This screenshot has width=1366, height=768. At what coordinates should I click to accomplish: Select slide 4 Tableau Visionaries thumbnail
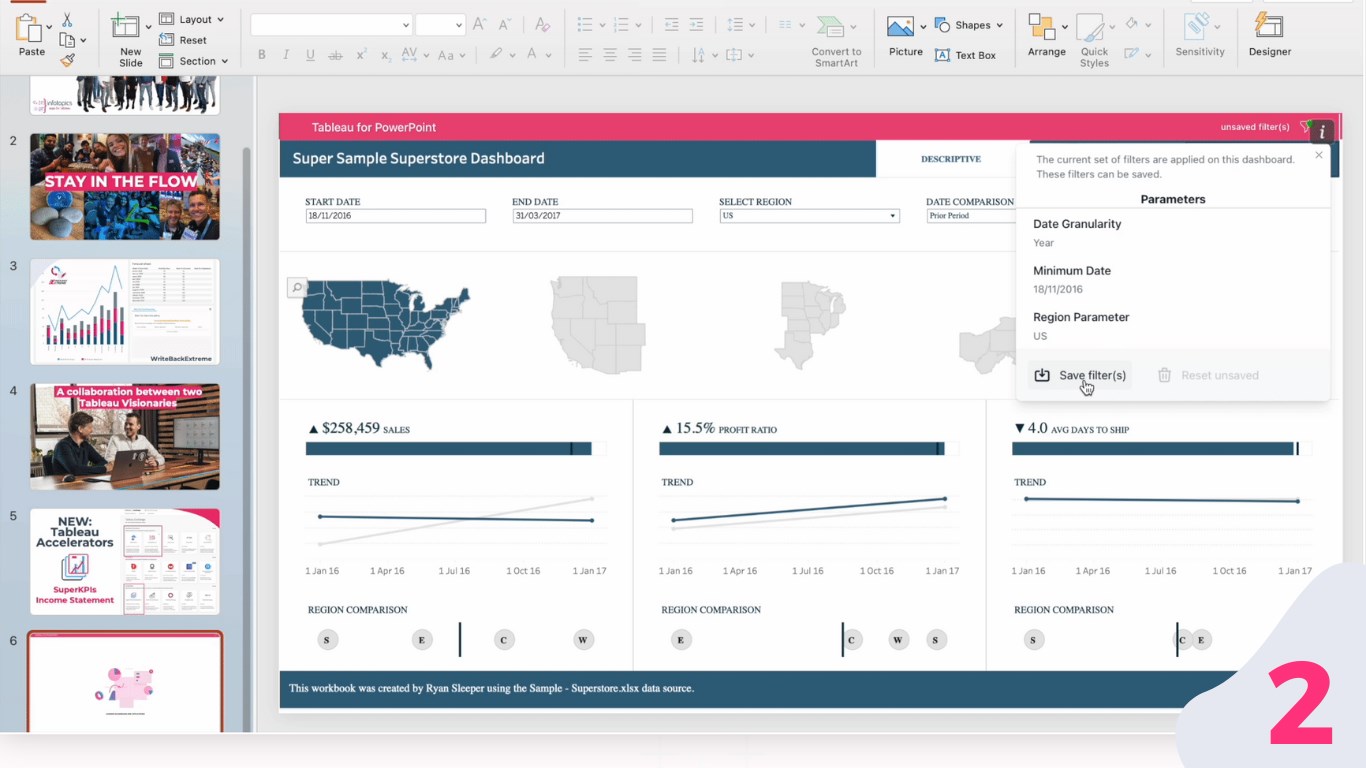tap(125, 437)
